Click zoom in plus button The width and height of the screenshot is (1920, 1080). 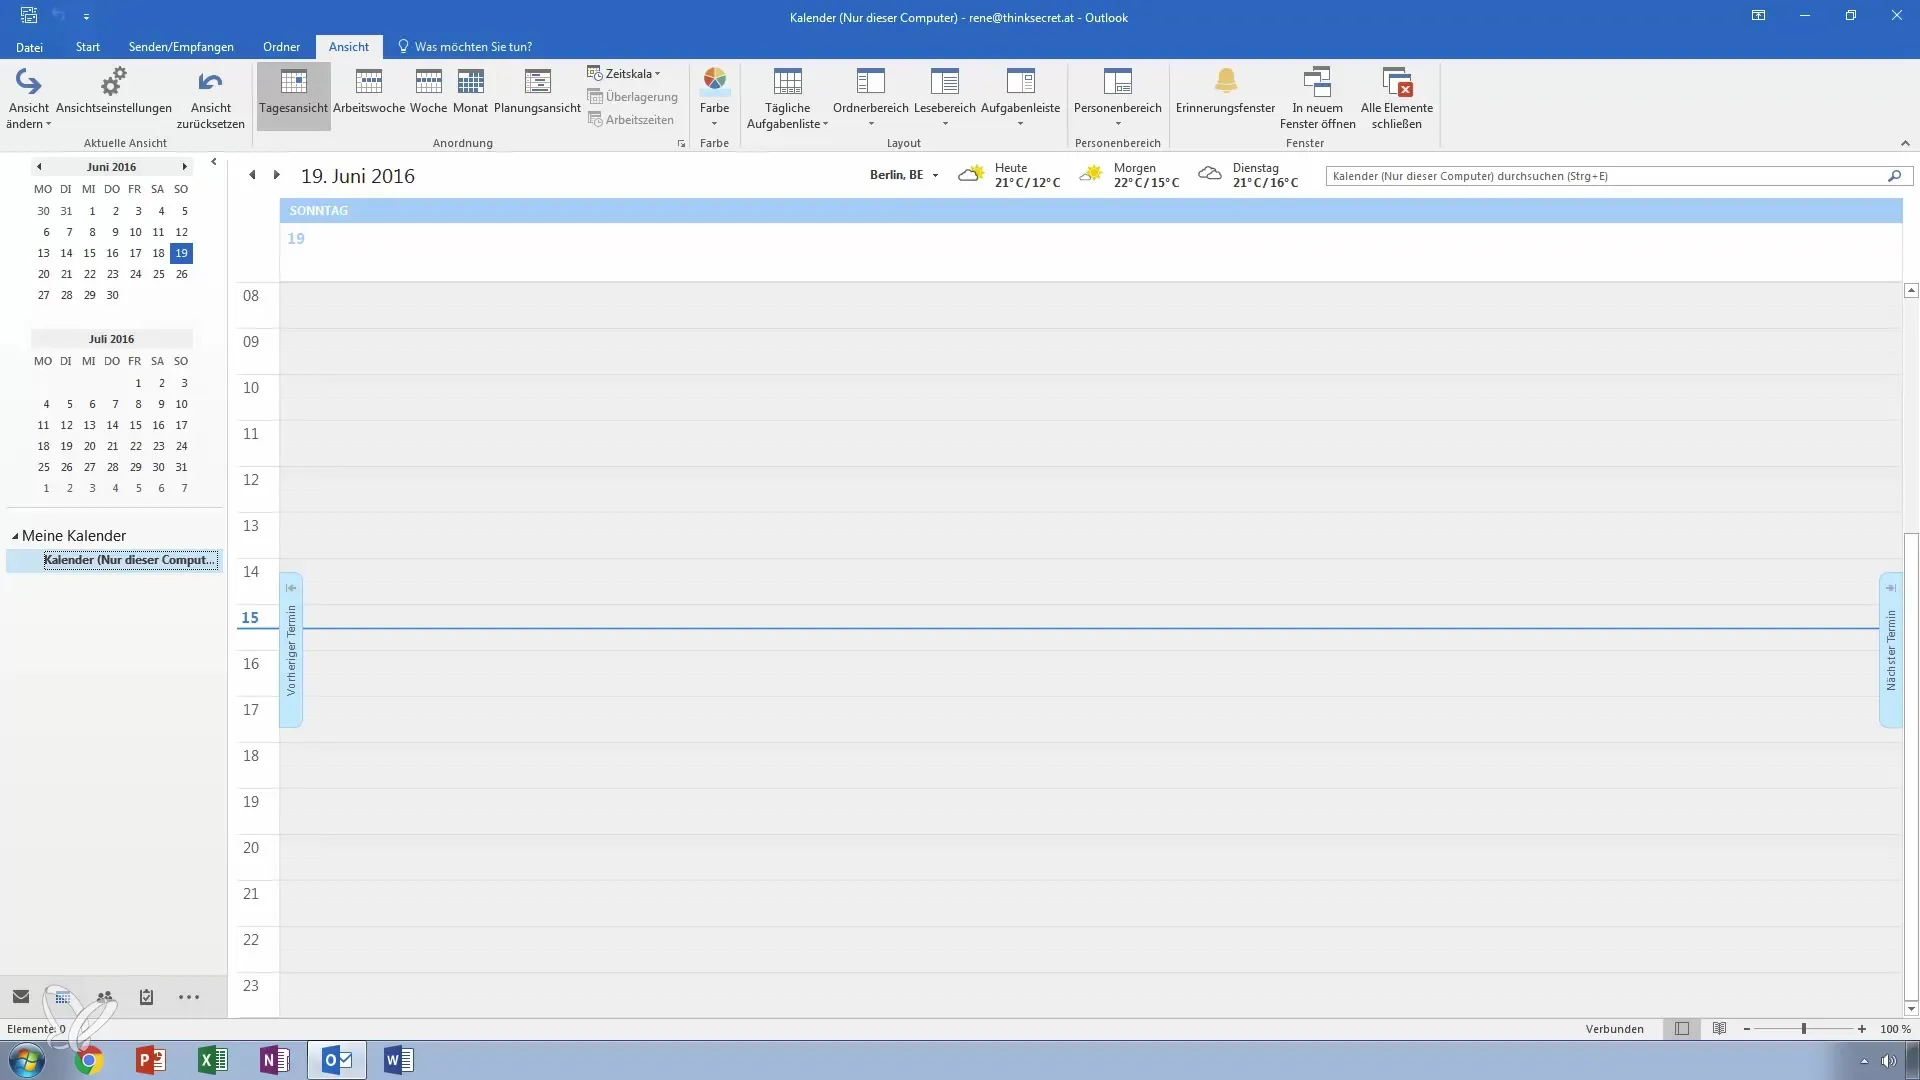[1862, 1029]
